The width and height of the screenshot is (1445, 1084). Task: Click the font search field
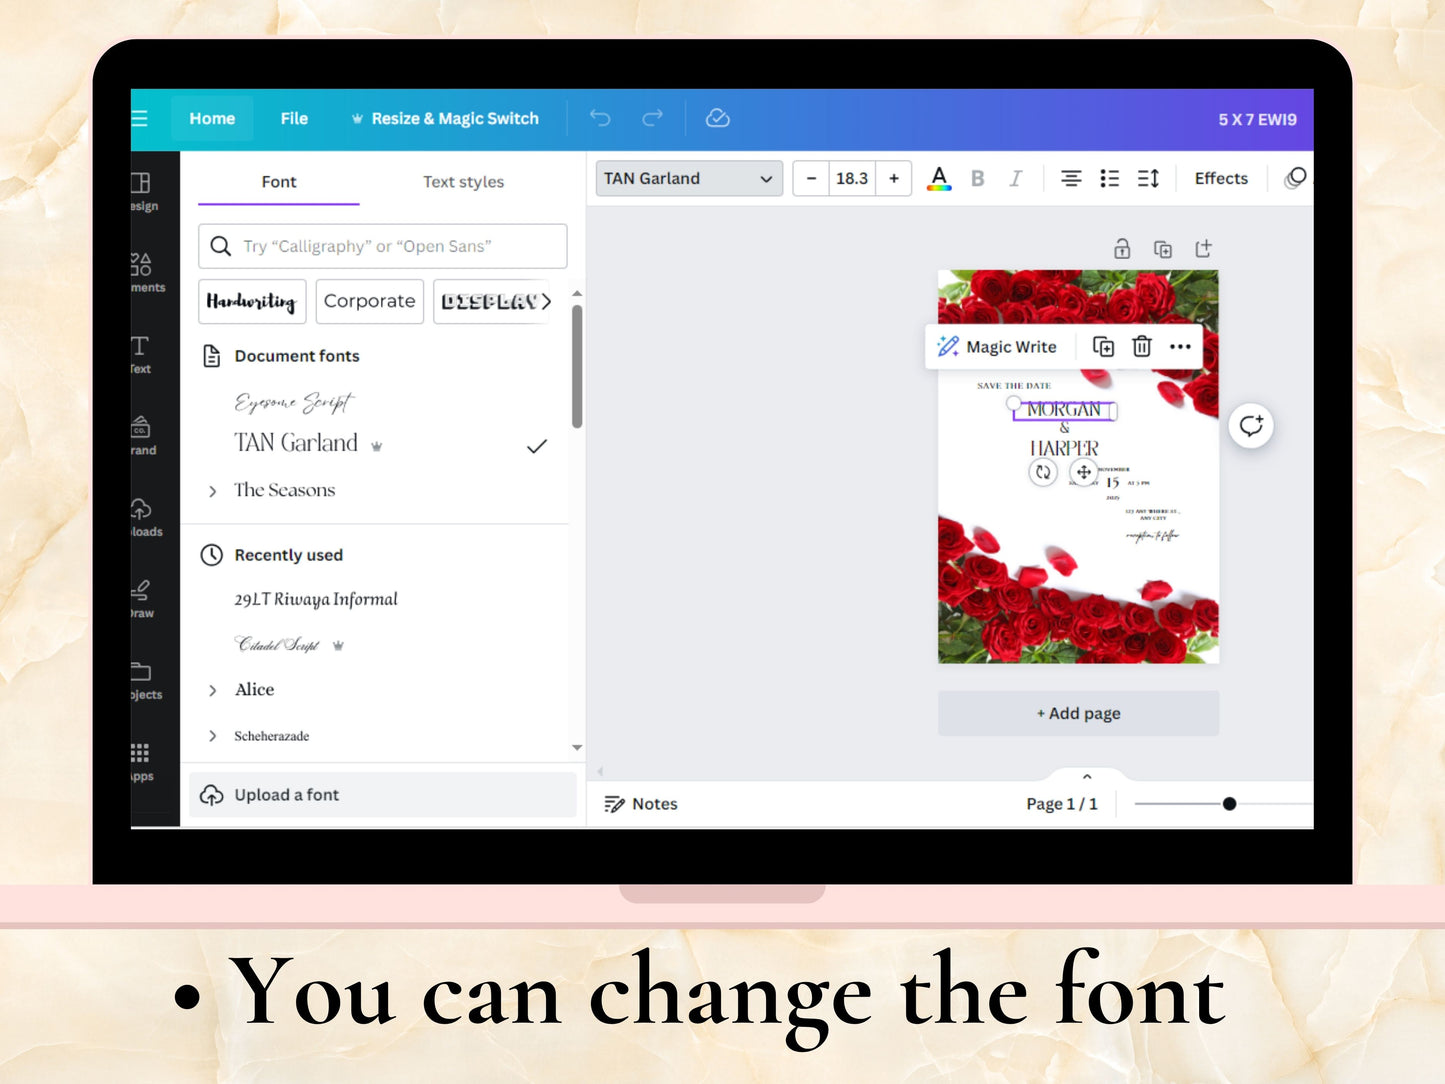point(383,246)
